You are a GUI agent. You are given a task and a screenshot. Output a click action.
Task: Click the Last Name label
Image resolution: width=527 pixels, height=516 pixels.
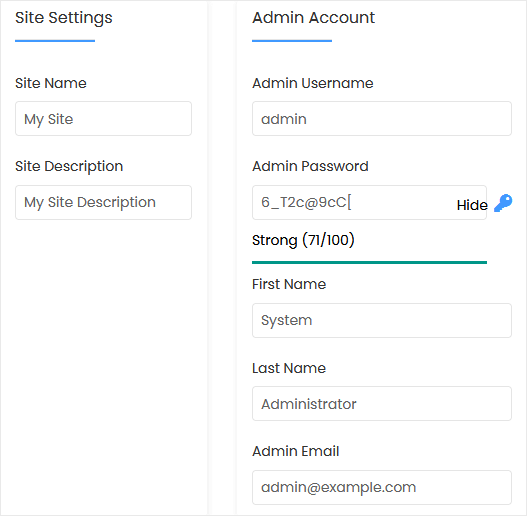(289, 368)
